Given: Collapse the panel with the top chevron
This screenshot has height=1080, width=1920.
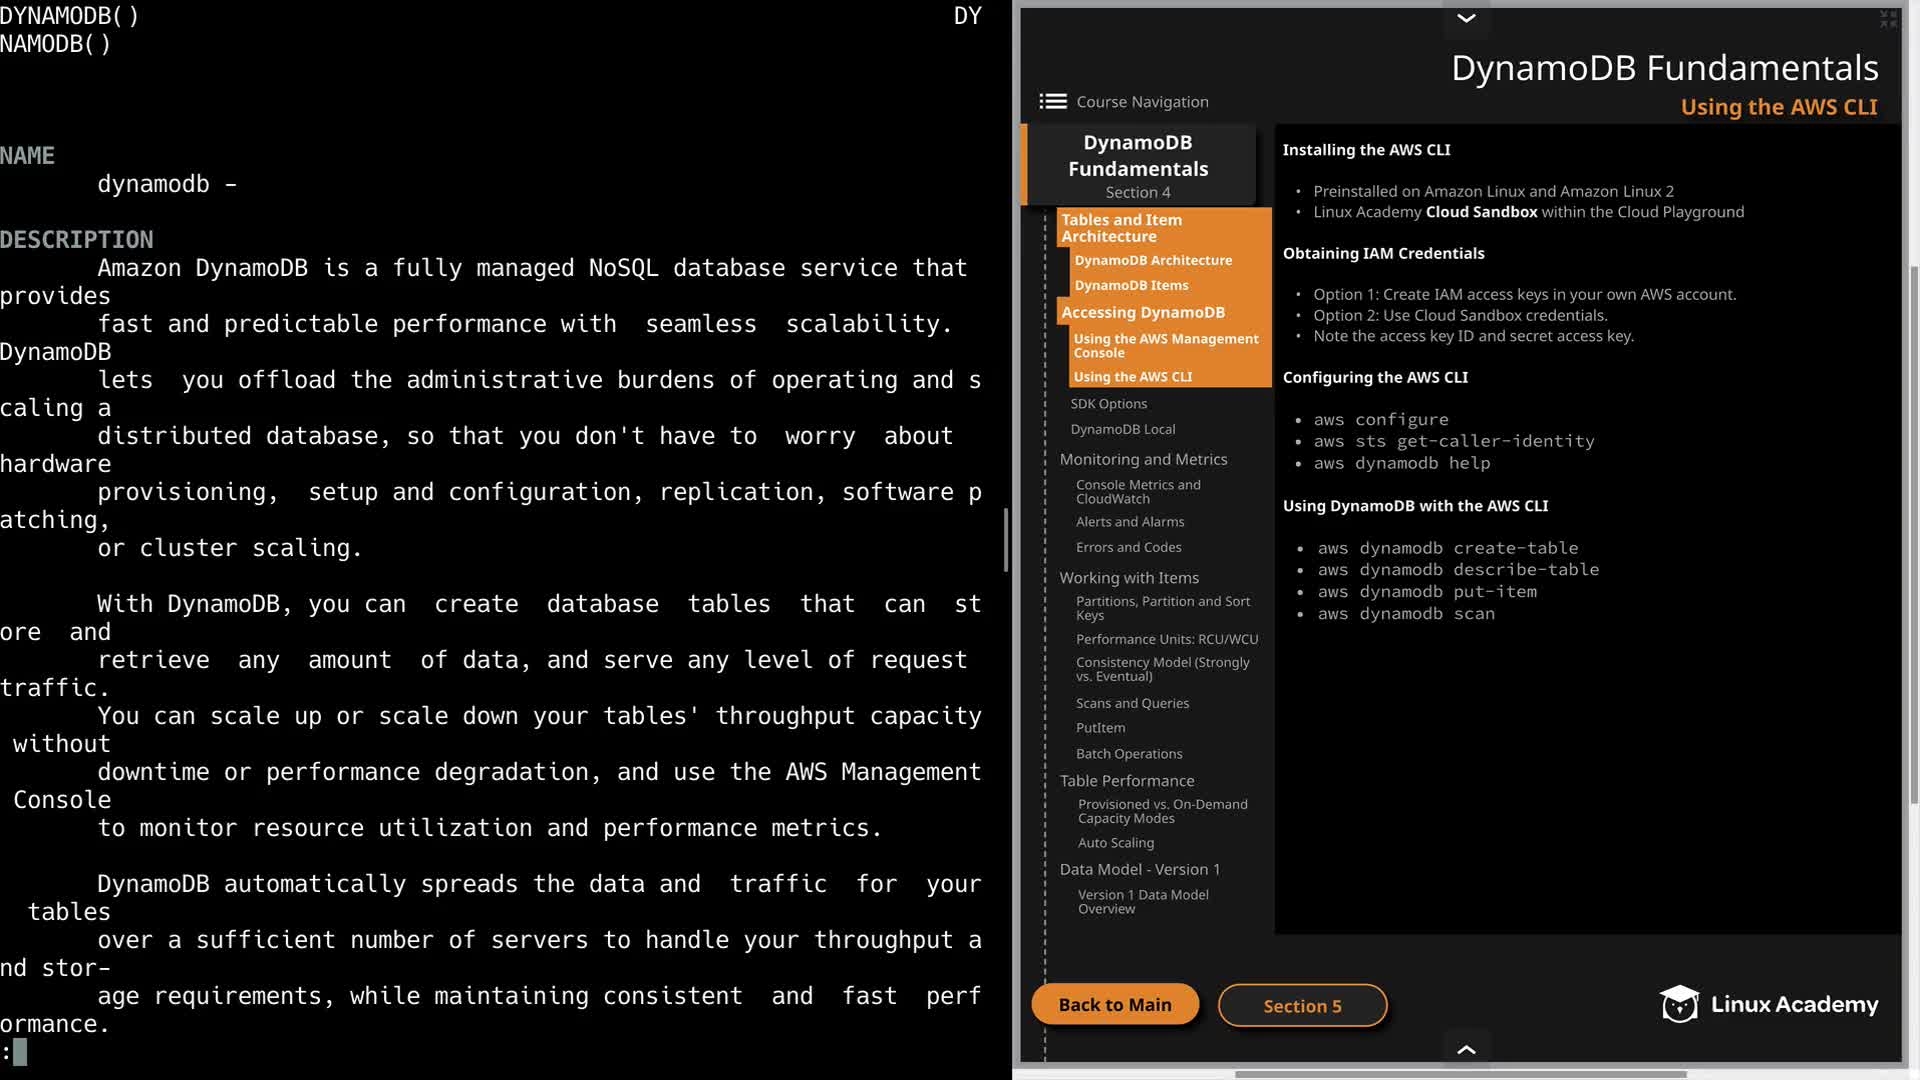Looking at the screenshot, I should (1466, 18).
